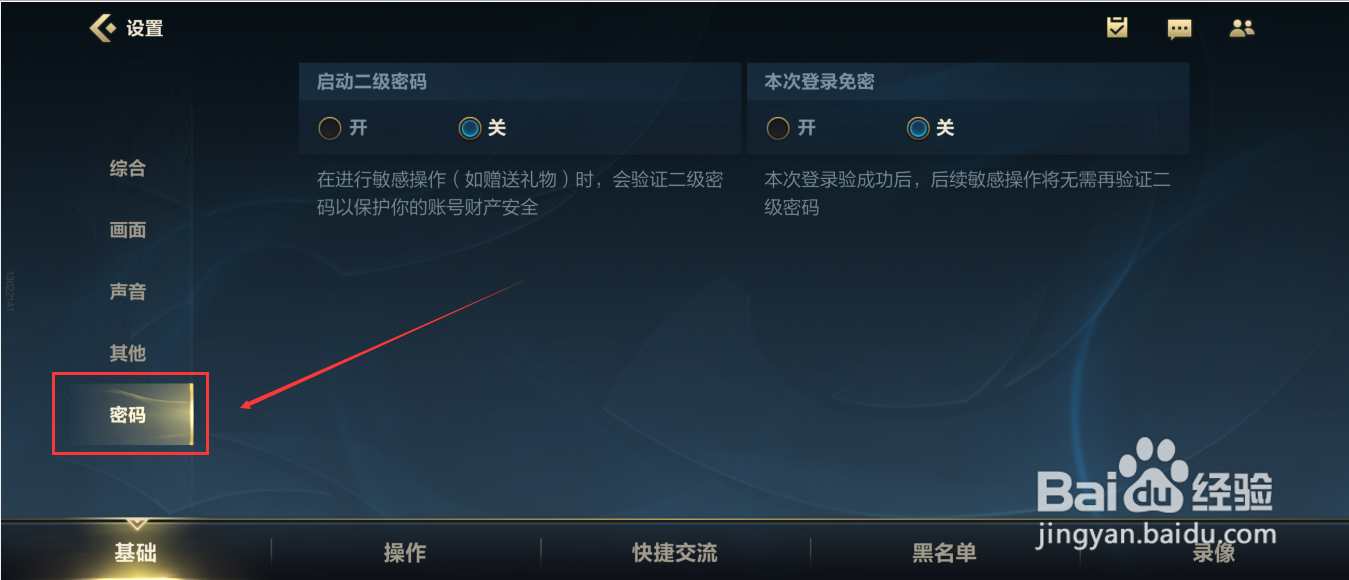This screenshot has height=580, width=1349.
Task: Click the 设置 title text
Action: (x=145, y=29)
